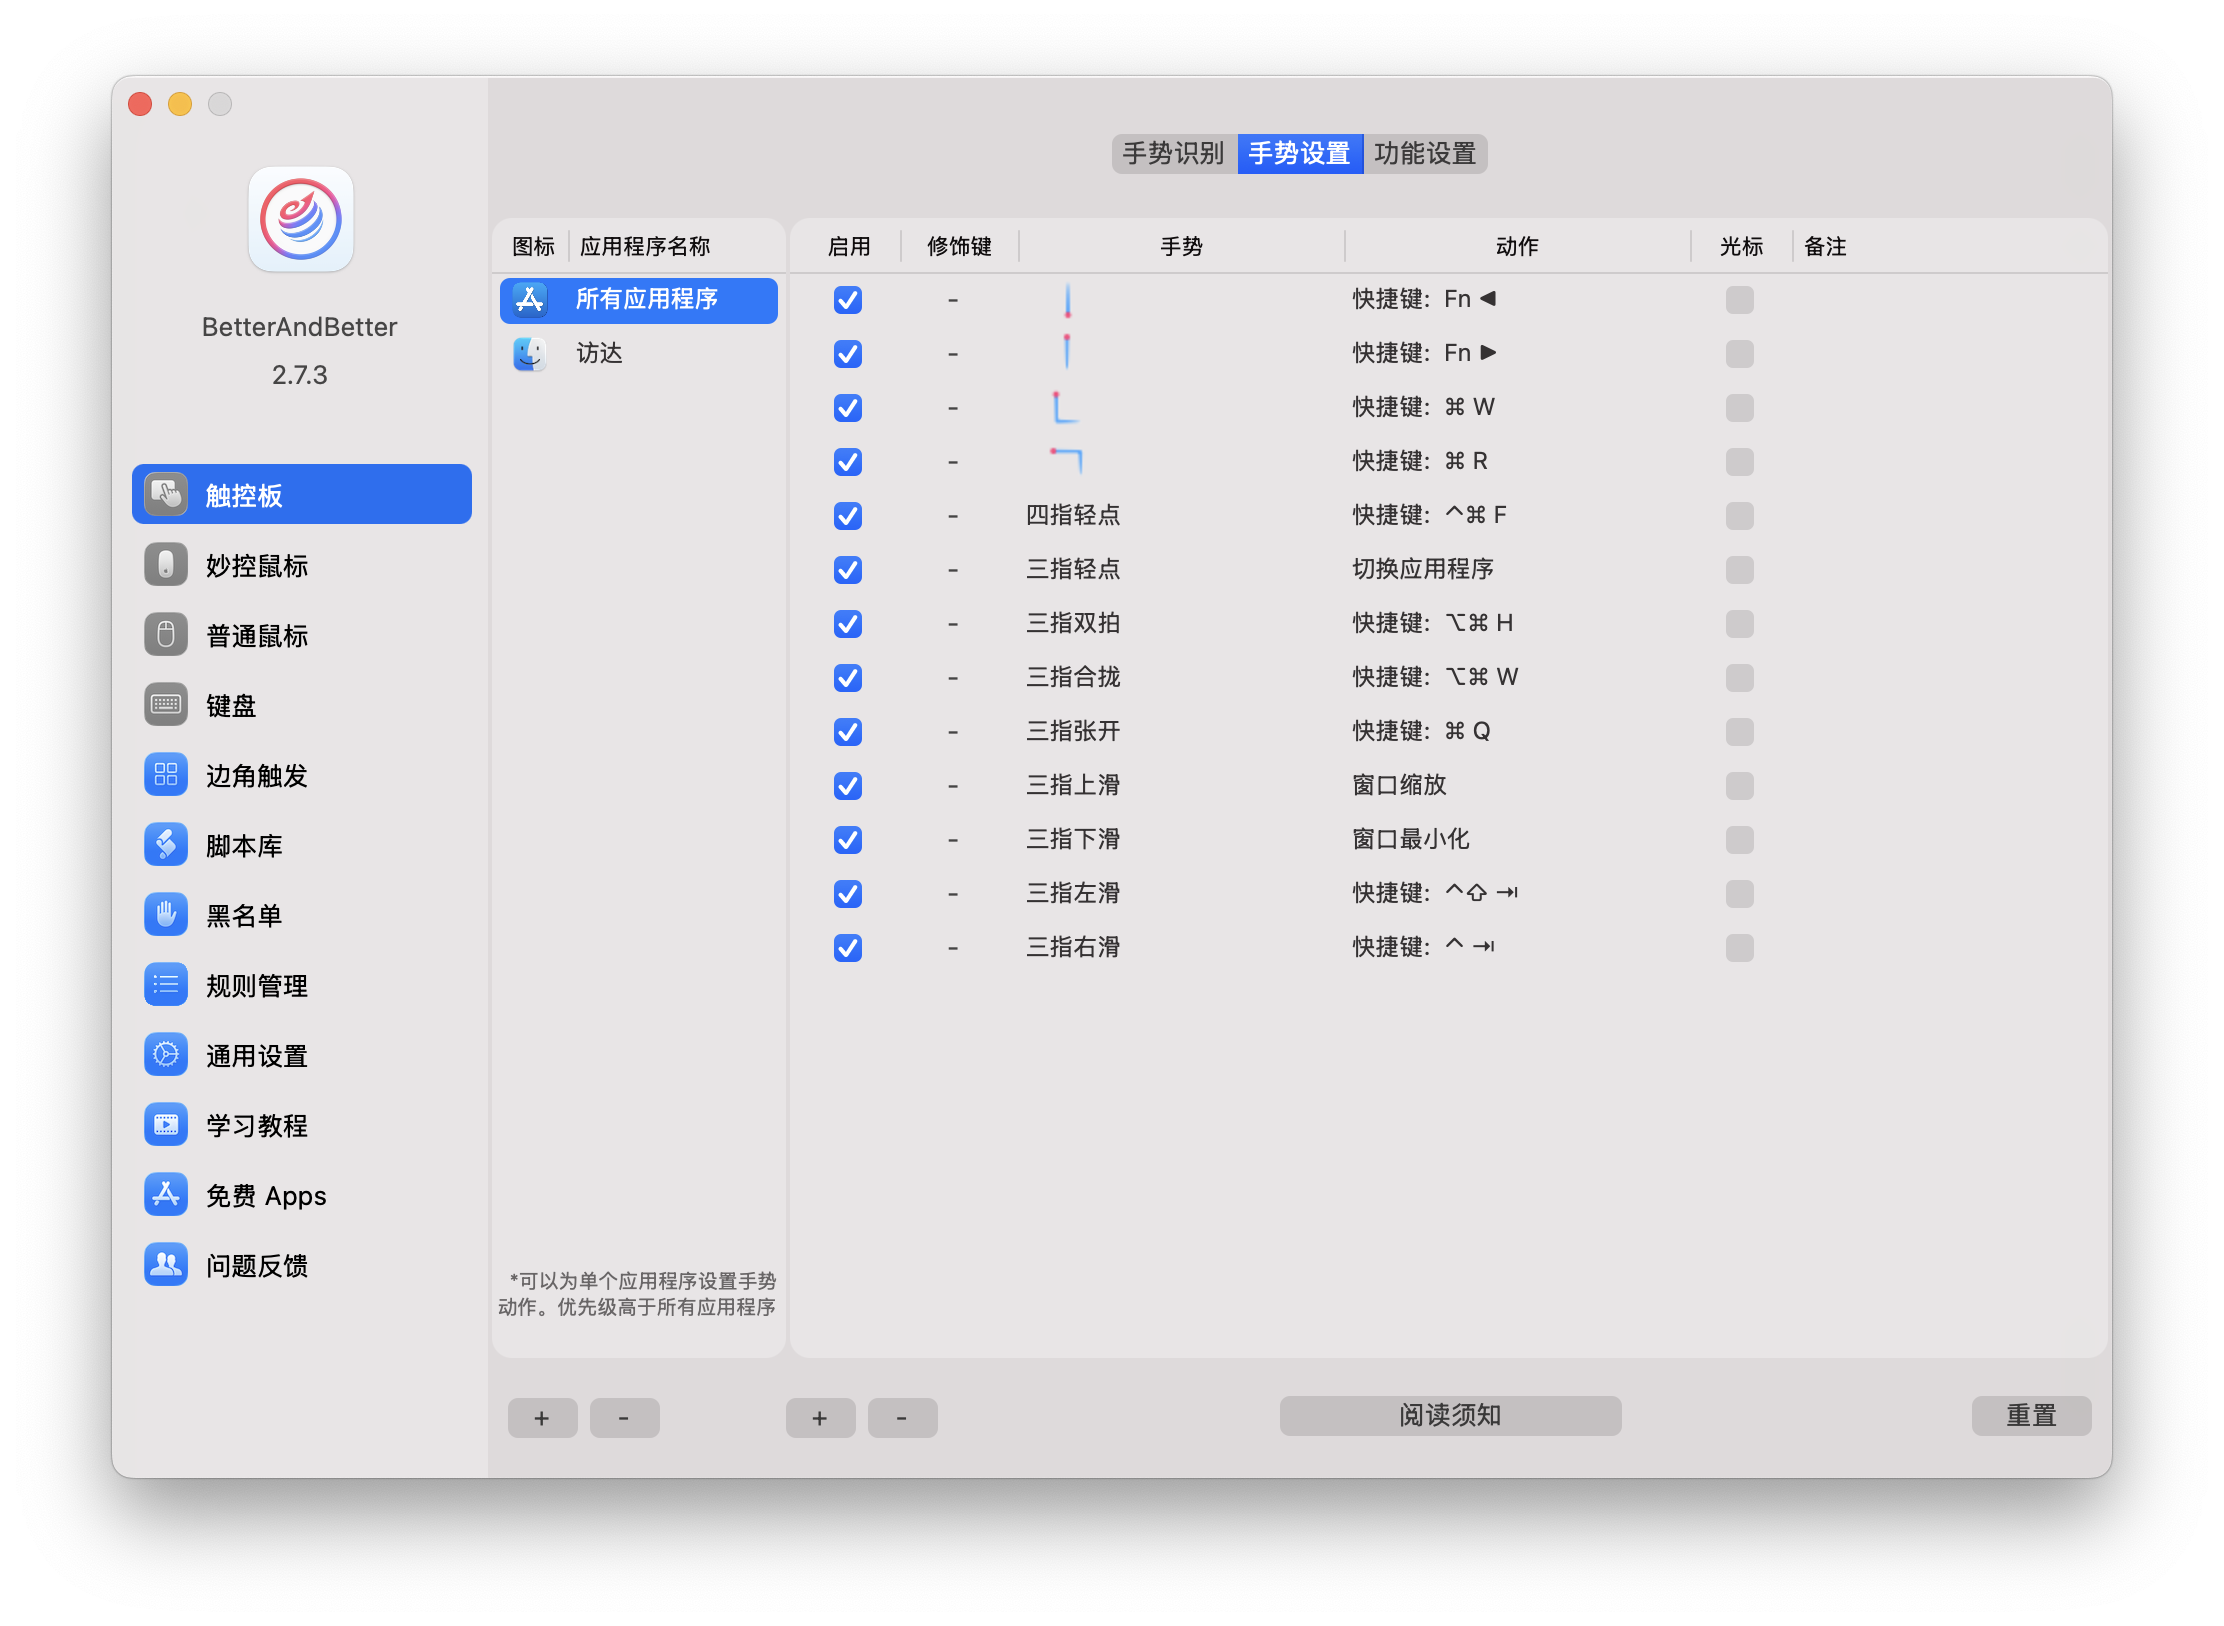This screenshot has height=1626, width=2224.
Task: Open the 妙控鼠标 sidebar section
Action: [x=256, y=566]
